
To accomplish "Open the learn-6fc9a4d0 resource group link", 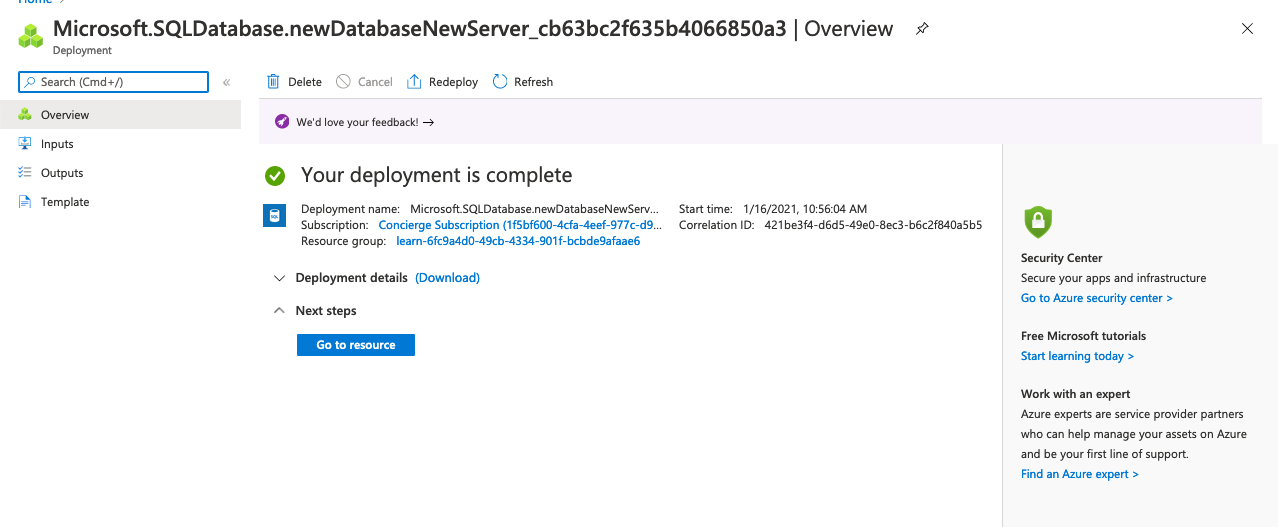I will (518, 241).
